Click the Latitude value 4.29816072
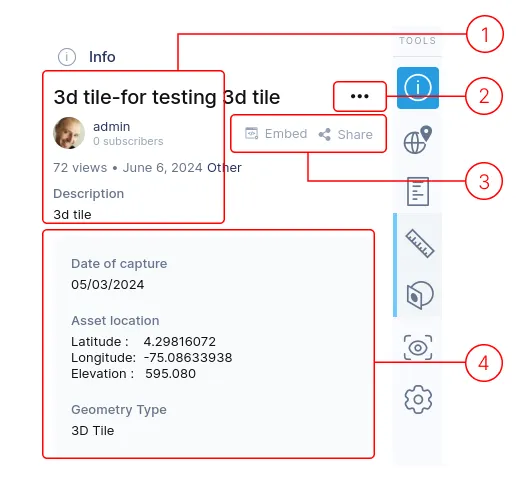Viewport: 530px width, 481px height. [179, 342]
